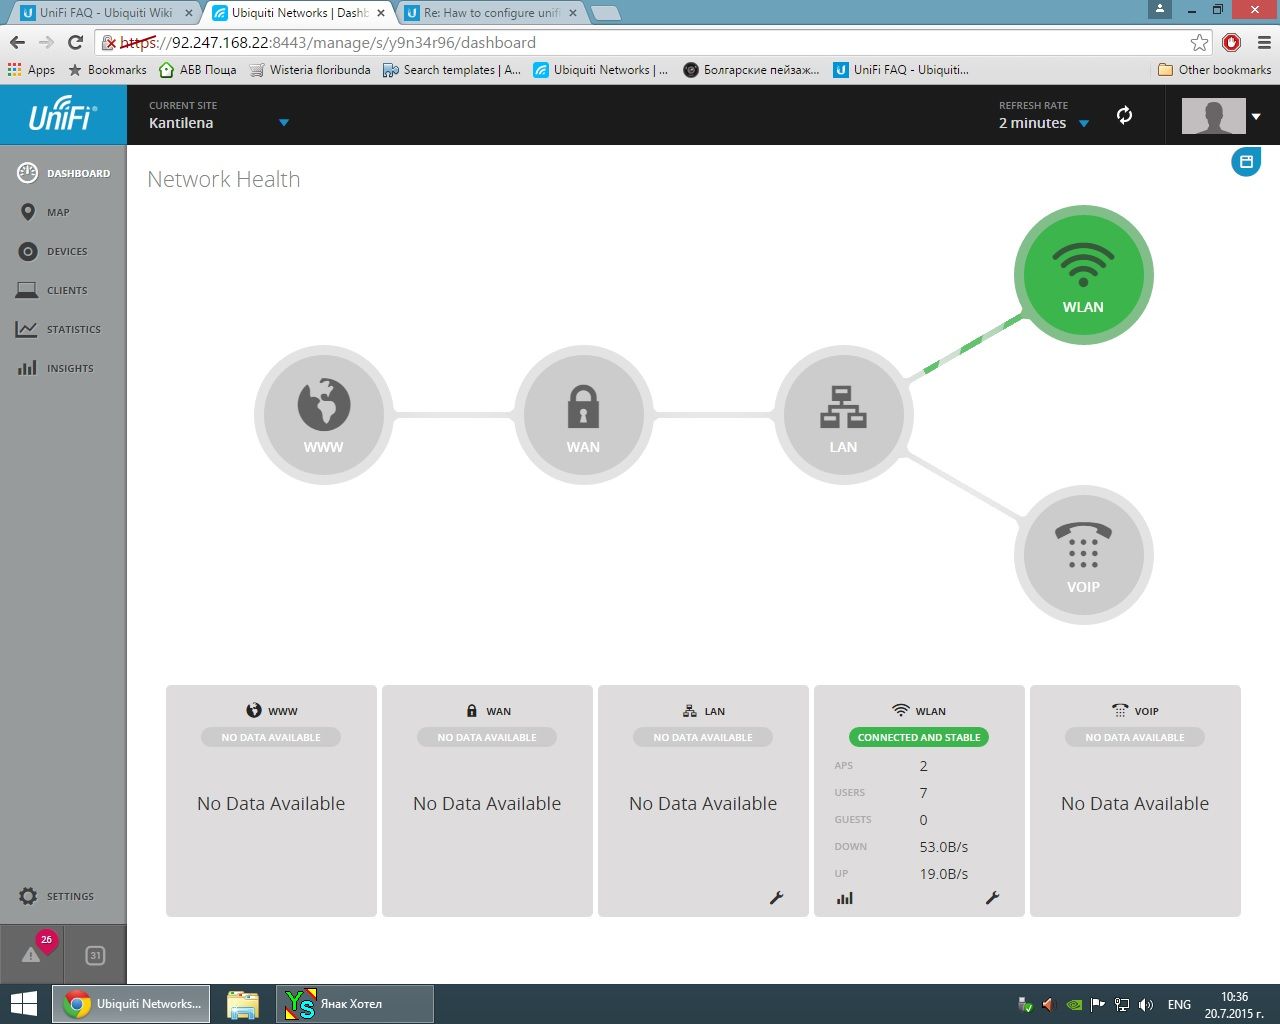Open a new browser tab

606,13
